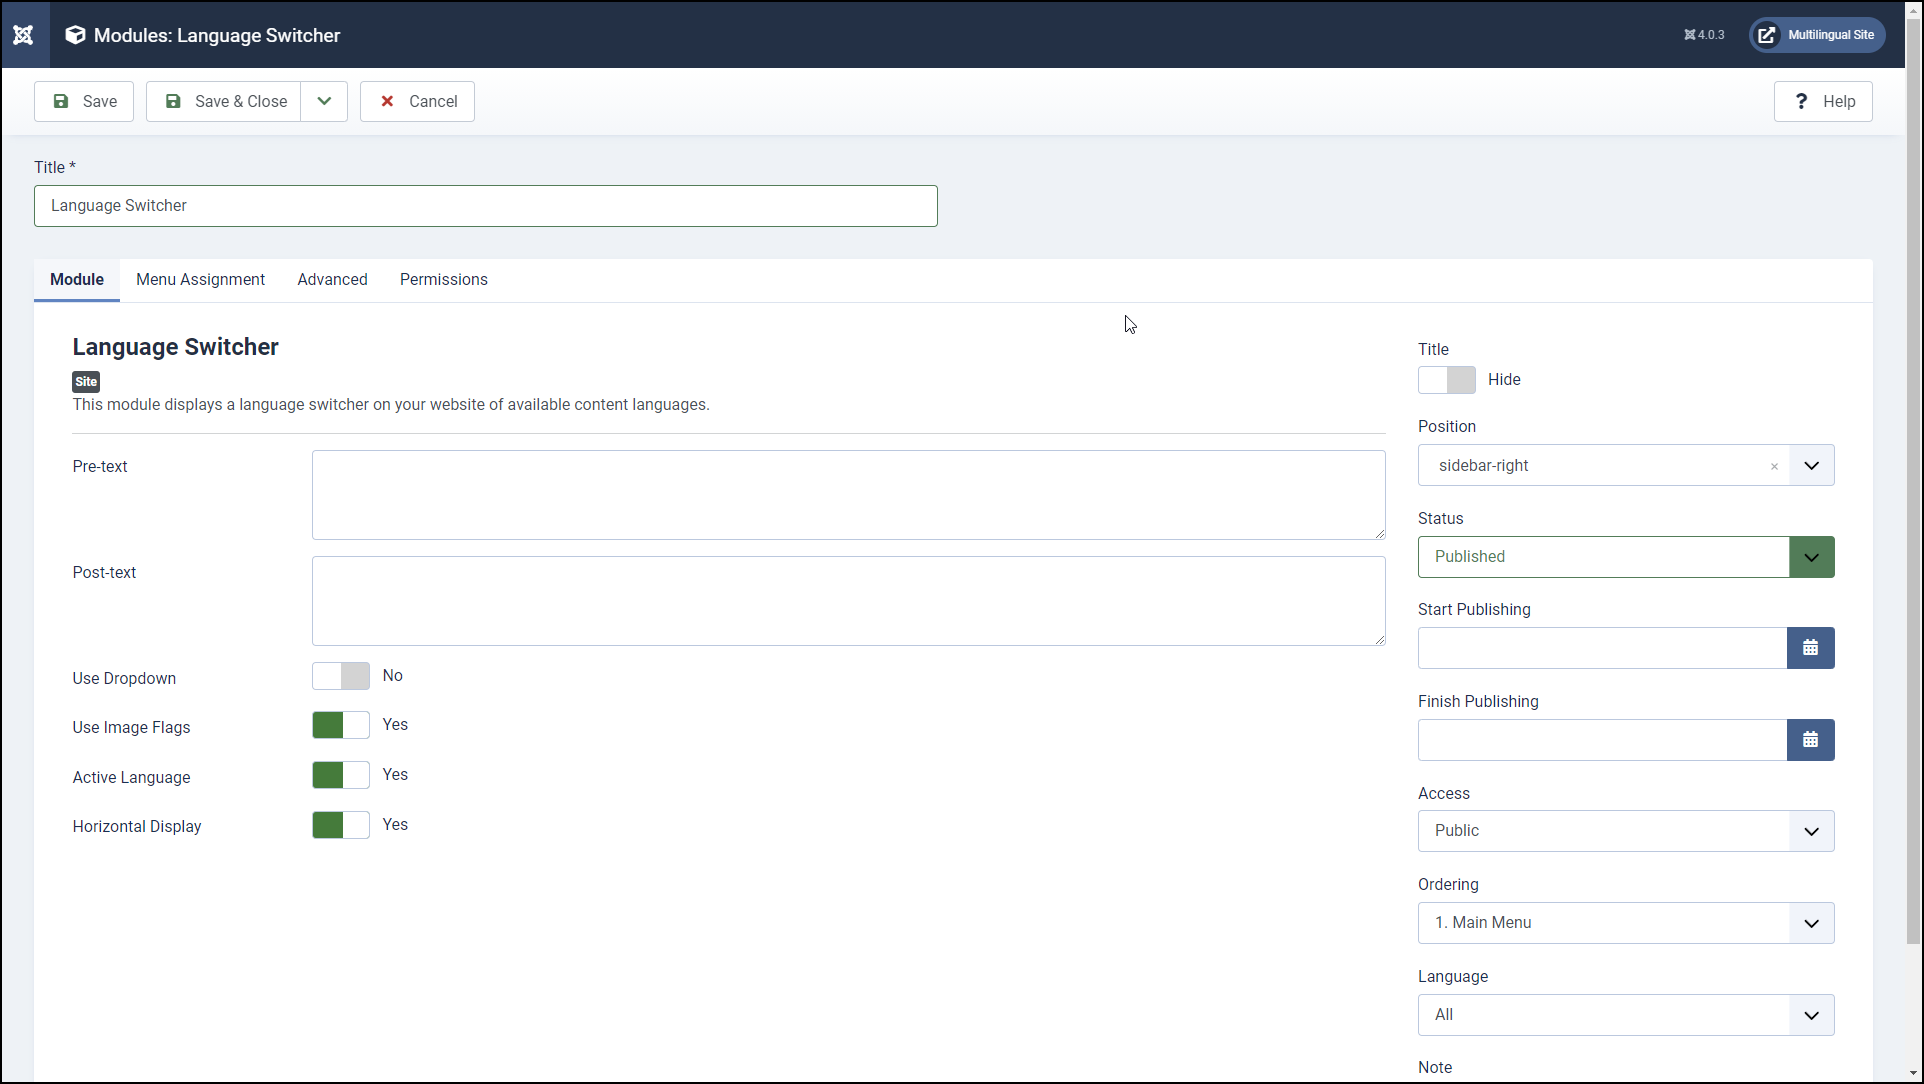This screenshot has width=1924, height=1084.
Task: Click the Modules icon in page header
Action: (77, 34)
